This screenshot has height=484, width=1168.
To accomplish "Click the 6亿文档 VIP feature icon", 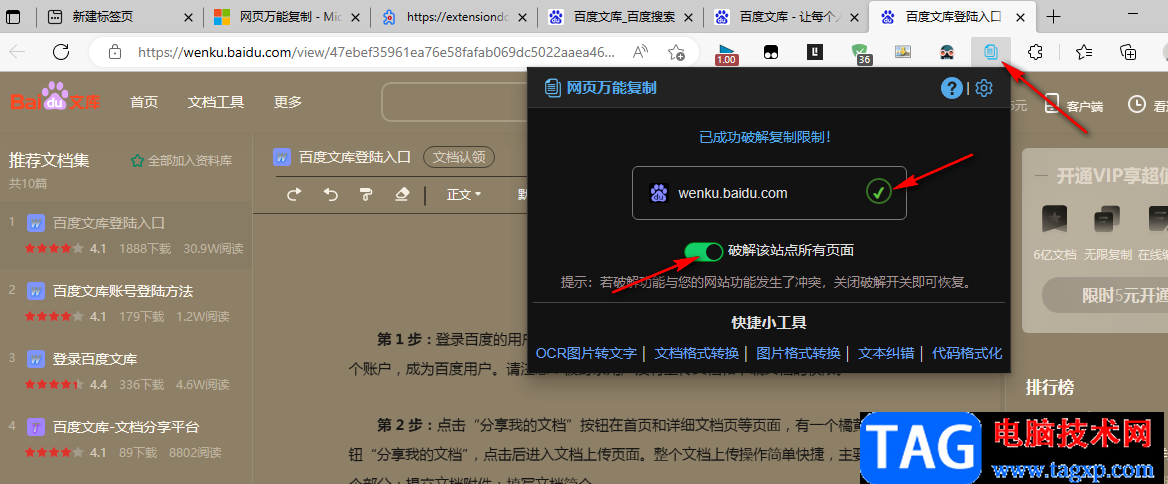I will [x=1055, y=220].
